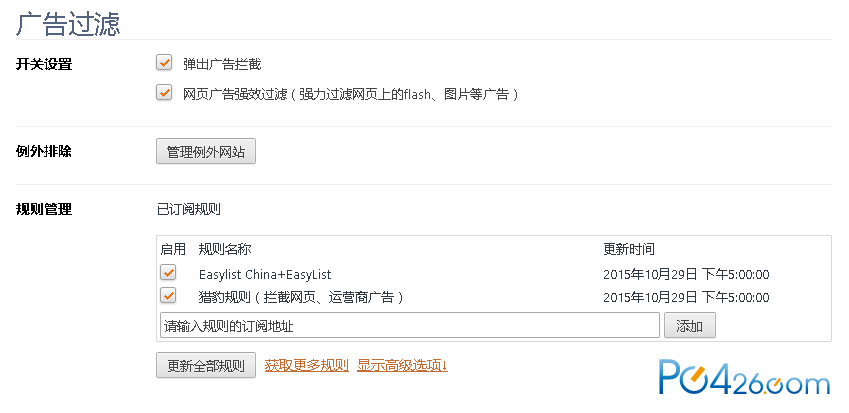Disable 网页广告强效过滤 checkbox
The image size is (849, 413).
(x=164, y=93)
